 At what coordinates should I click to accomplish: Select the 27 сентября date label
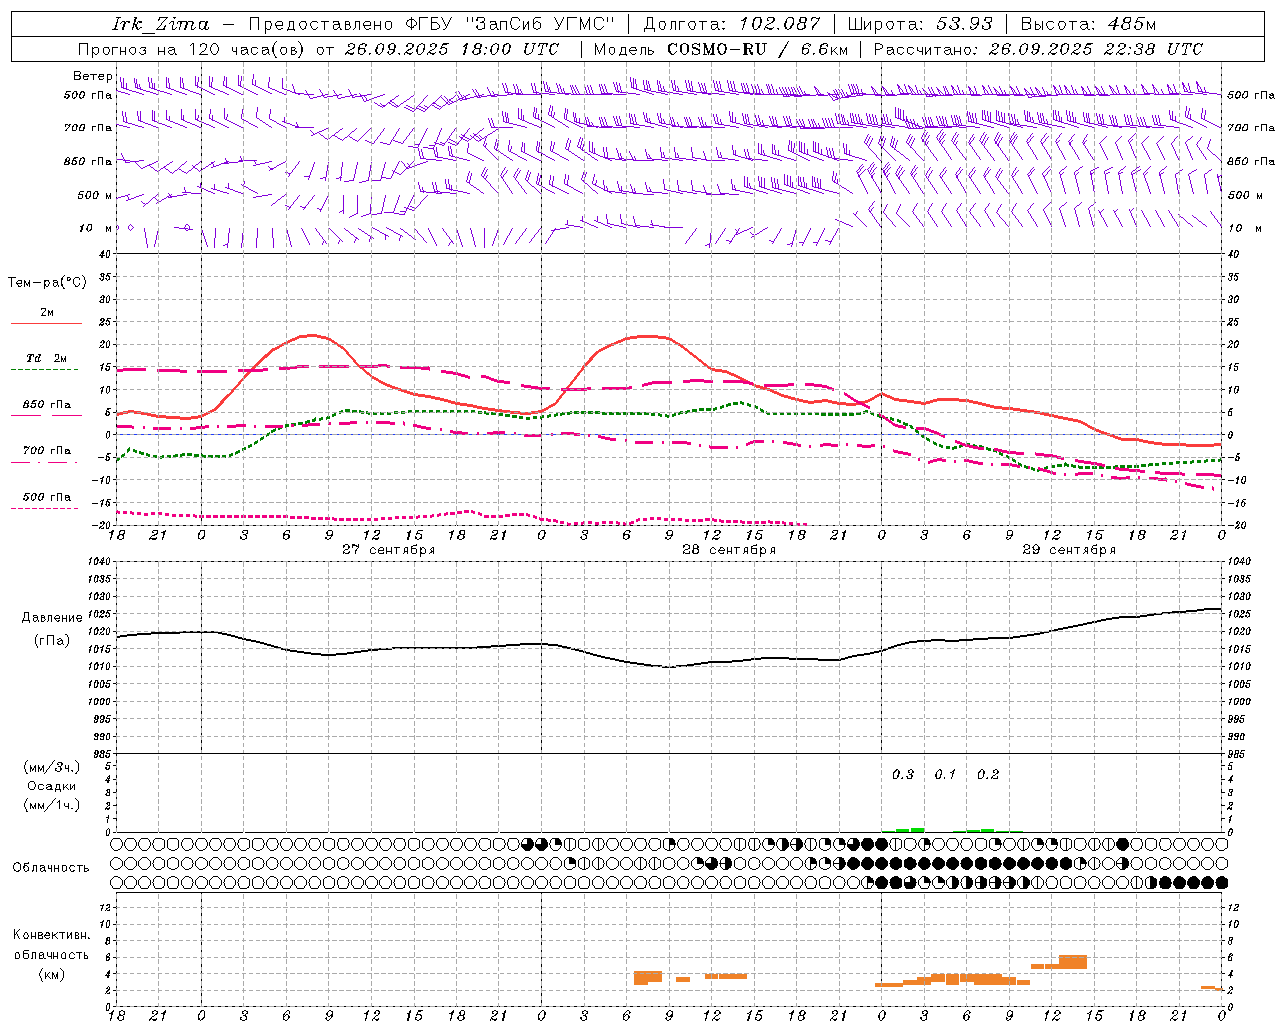[x=388, y=550]
